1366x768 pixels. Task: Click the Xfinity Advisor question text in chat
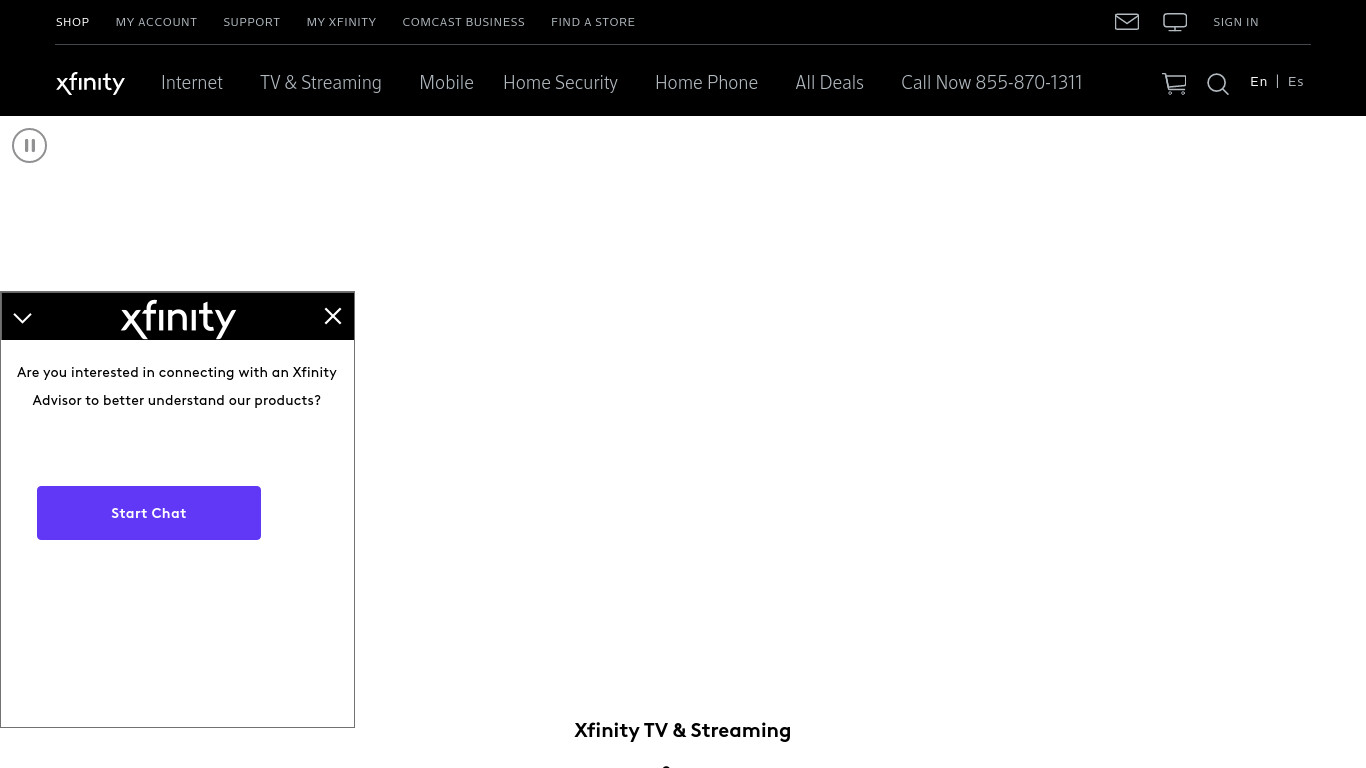coord(177,386)
